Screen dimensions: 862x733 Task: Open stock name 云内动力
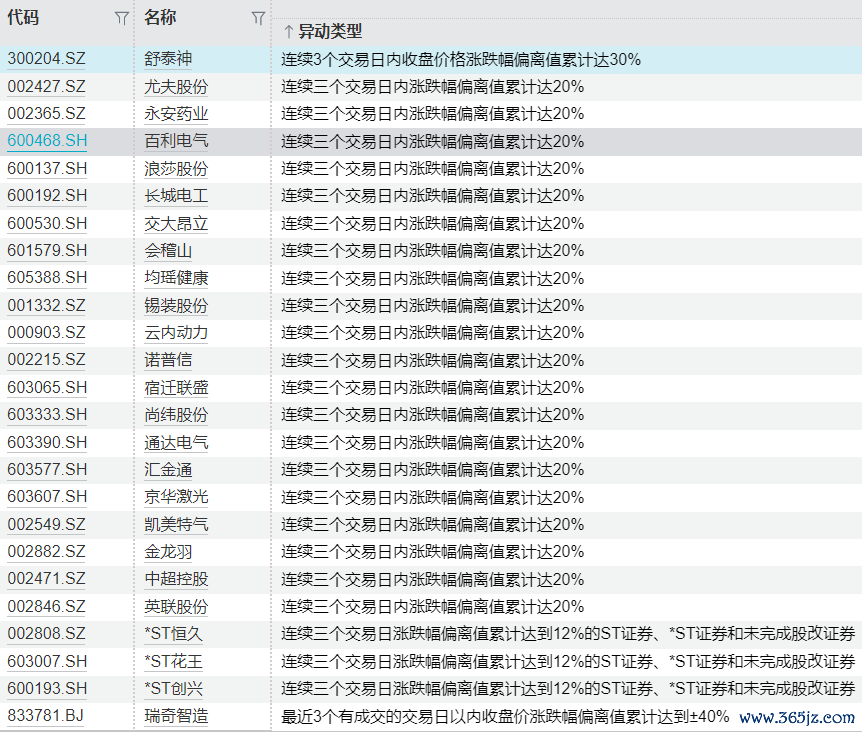(x=176, y=333)
